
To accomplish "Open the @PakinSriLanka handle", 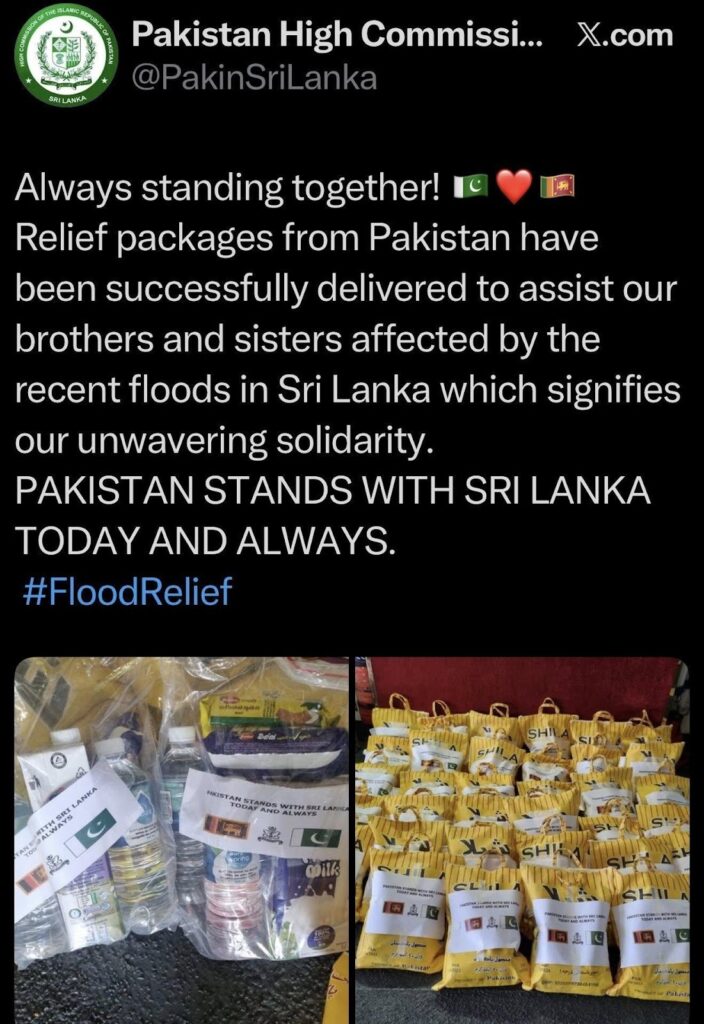I will coord(255,78).
